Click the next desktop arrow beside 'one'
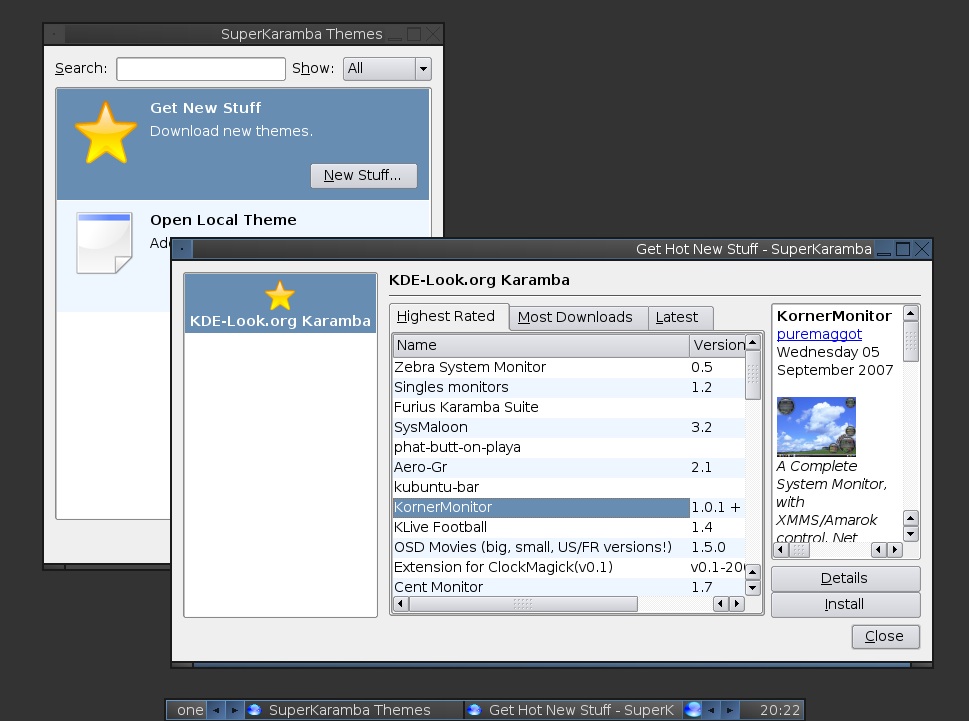 click(x=234, y=710)
